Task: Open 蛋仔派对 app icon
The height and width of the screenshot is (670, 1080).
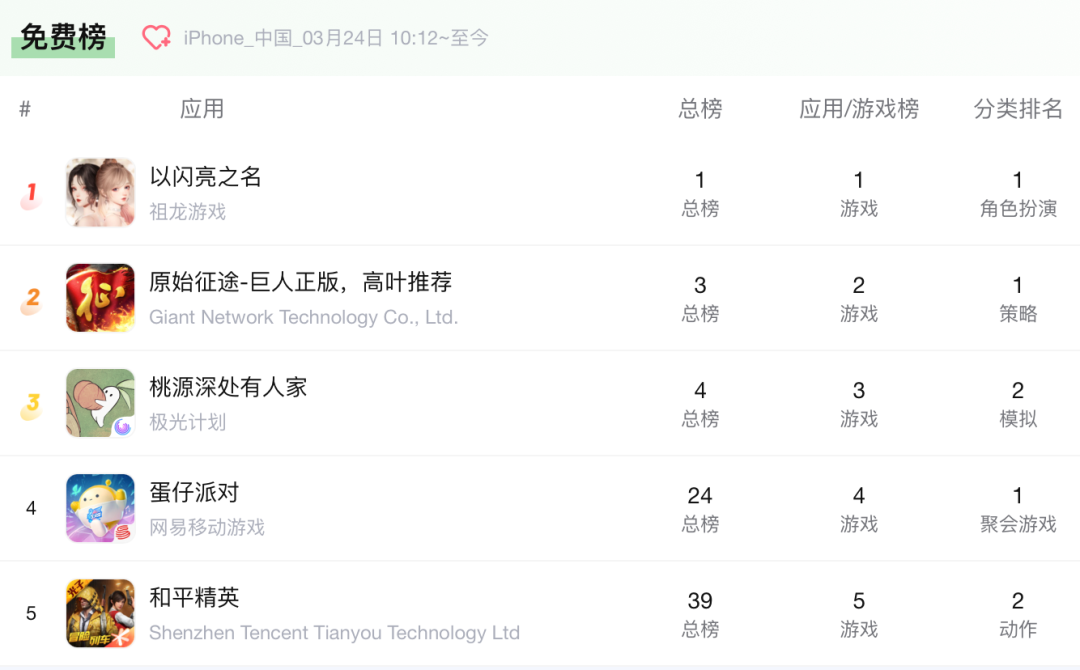Action: tap(101, 508)
